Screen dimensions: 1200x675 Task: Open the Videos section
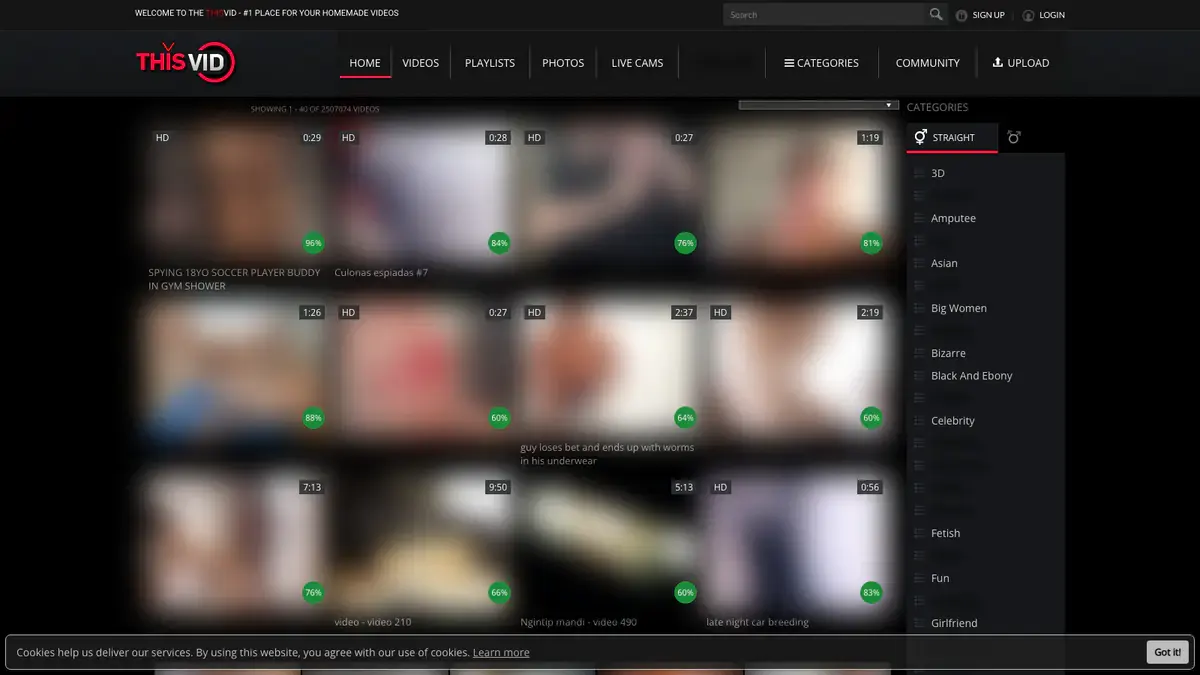click(421, 63)
